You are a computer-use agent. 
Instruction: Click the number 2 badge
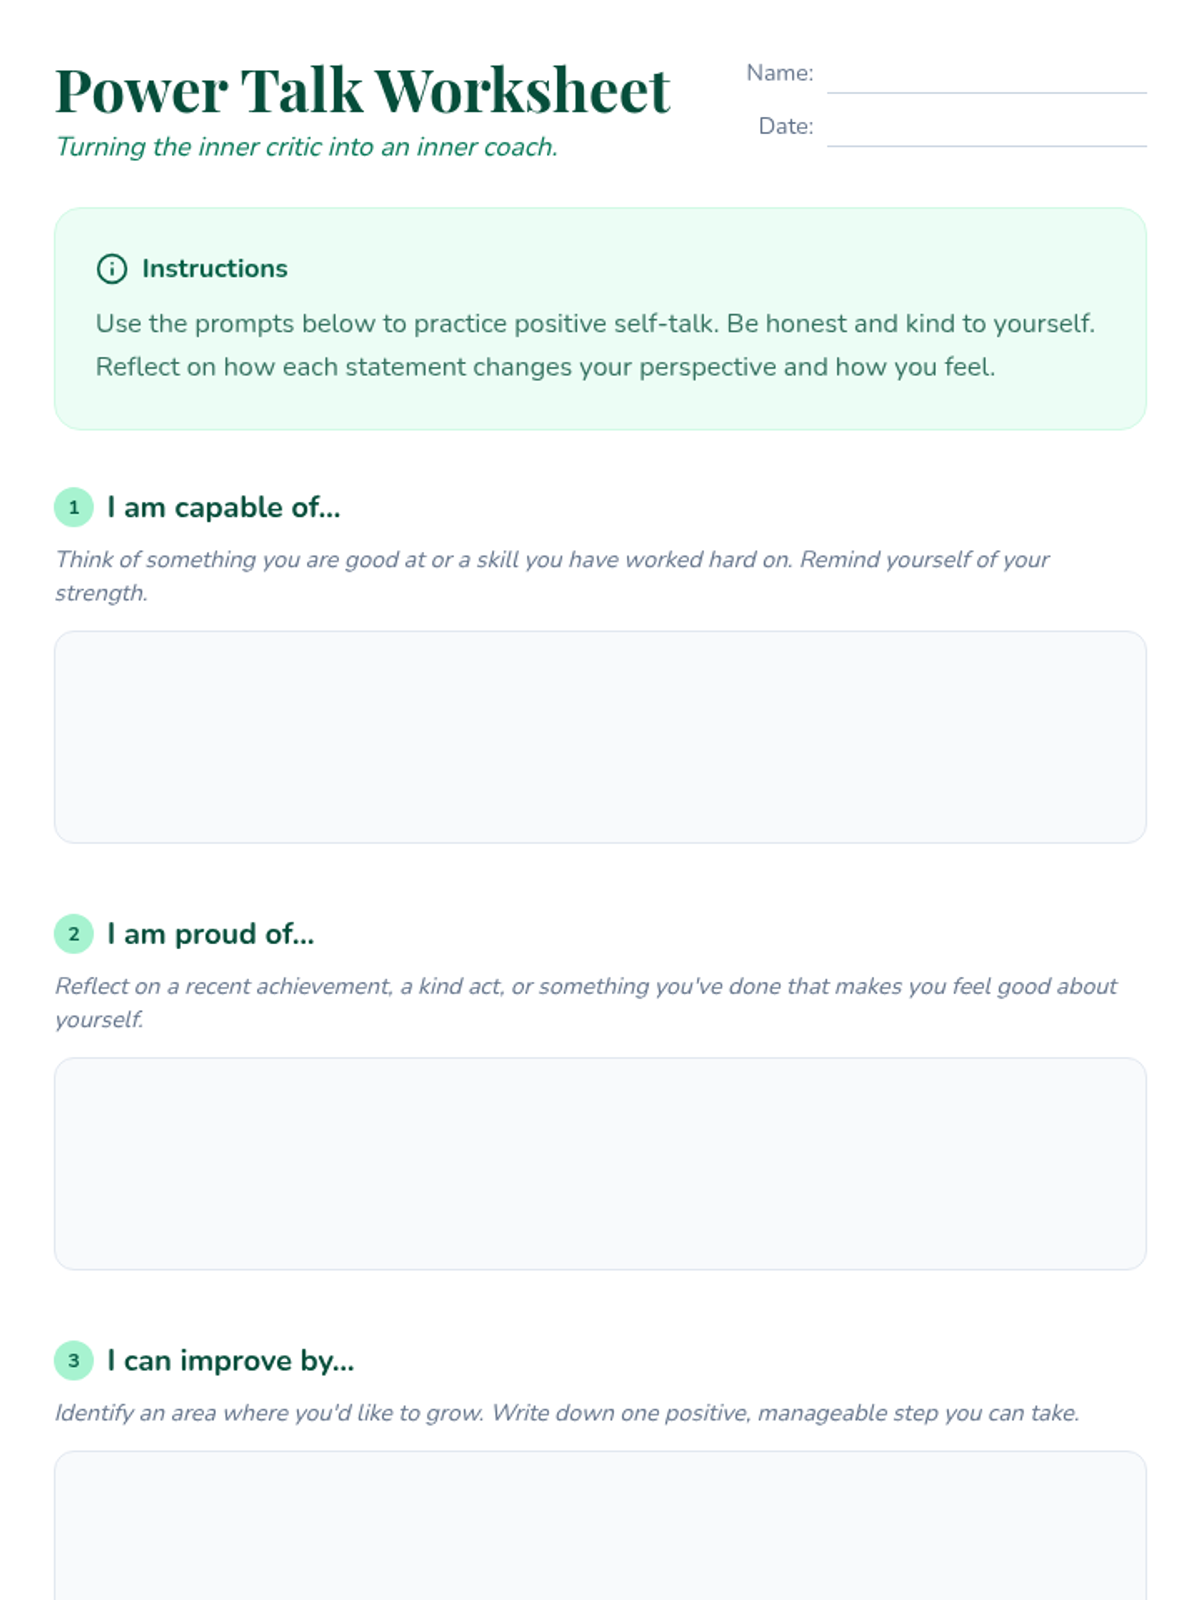point(74,934)
